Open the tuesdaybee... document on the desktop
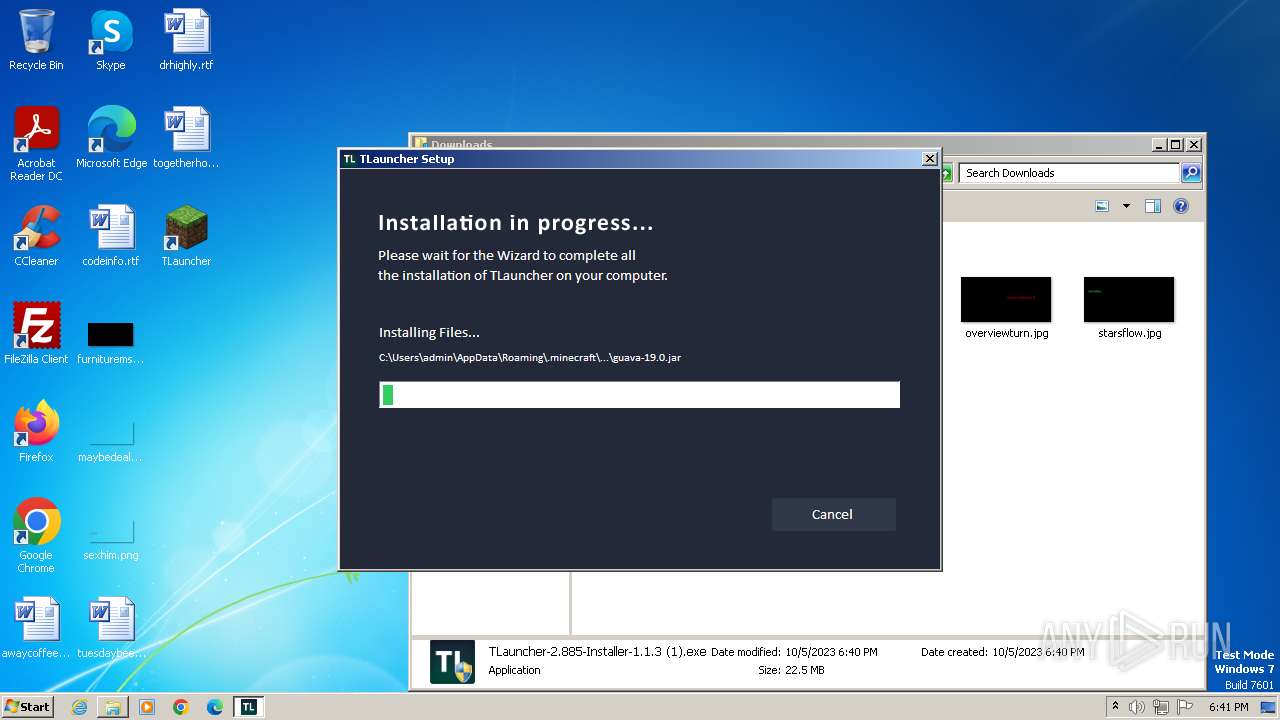The width and height of the screenshot is (1280, 720). [111, 628]
